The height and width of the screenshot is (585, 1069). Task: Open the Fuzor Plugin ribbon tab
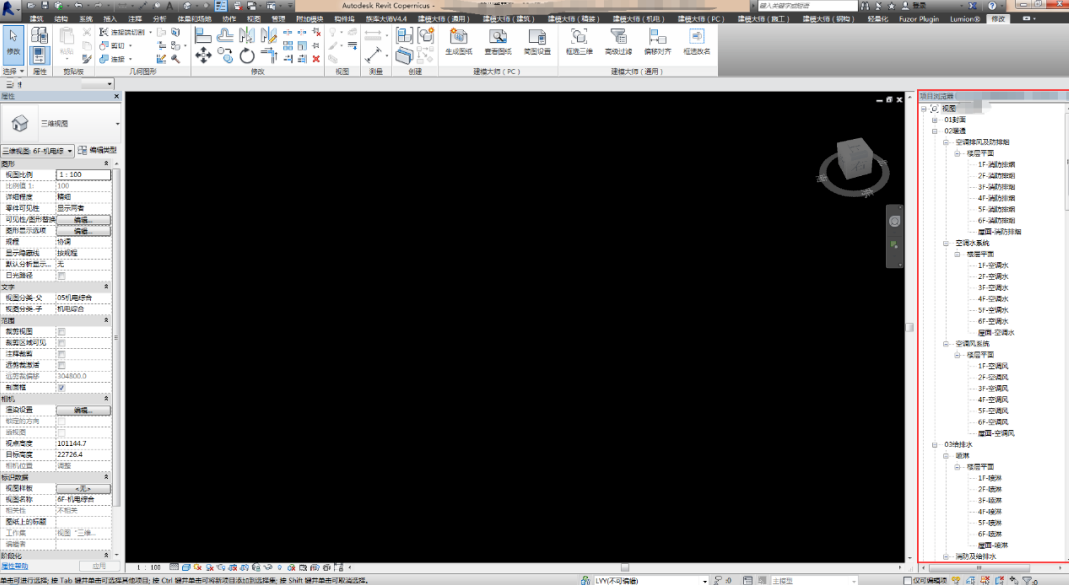click(918, 19)
